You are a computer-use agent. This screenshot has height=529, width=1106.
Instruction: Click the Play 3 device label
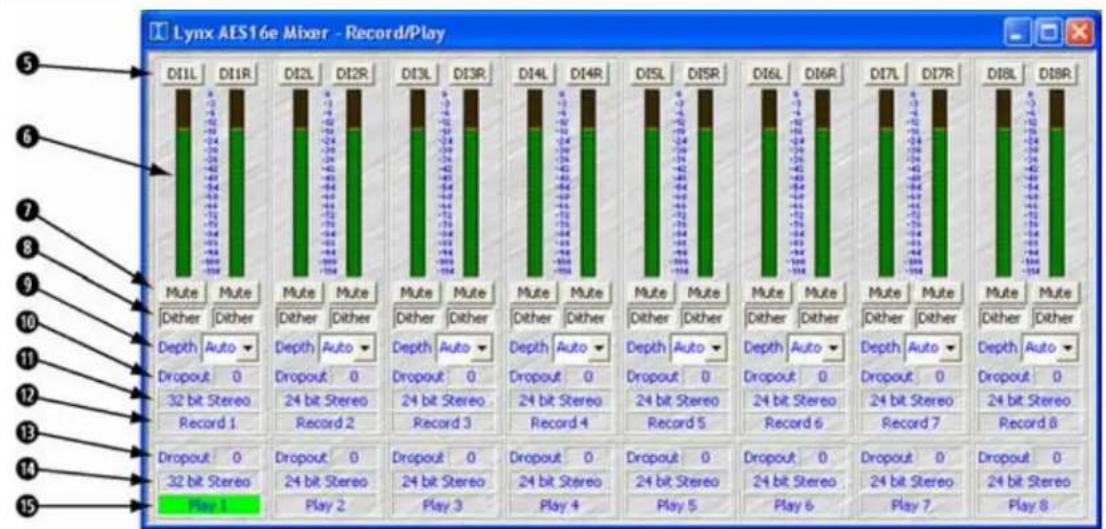pyautogui.click(x=444, y=504)
